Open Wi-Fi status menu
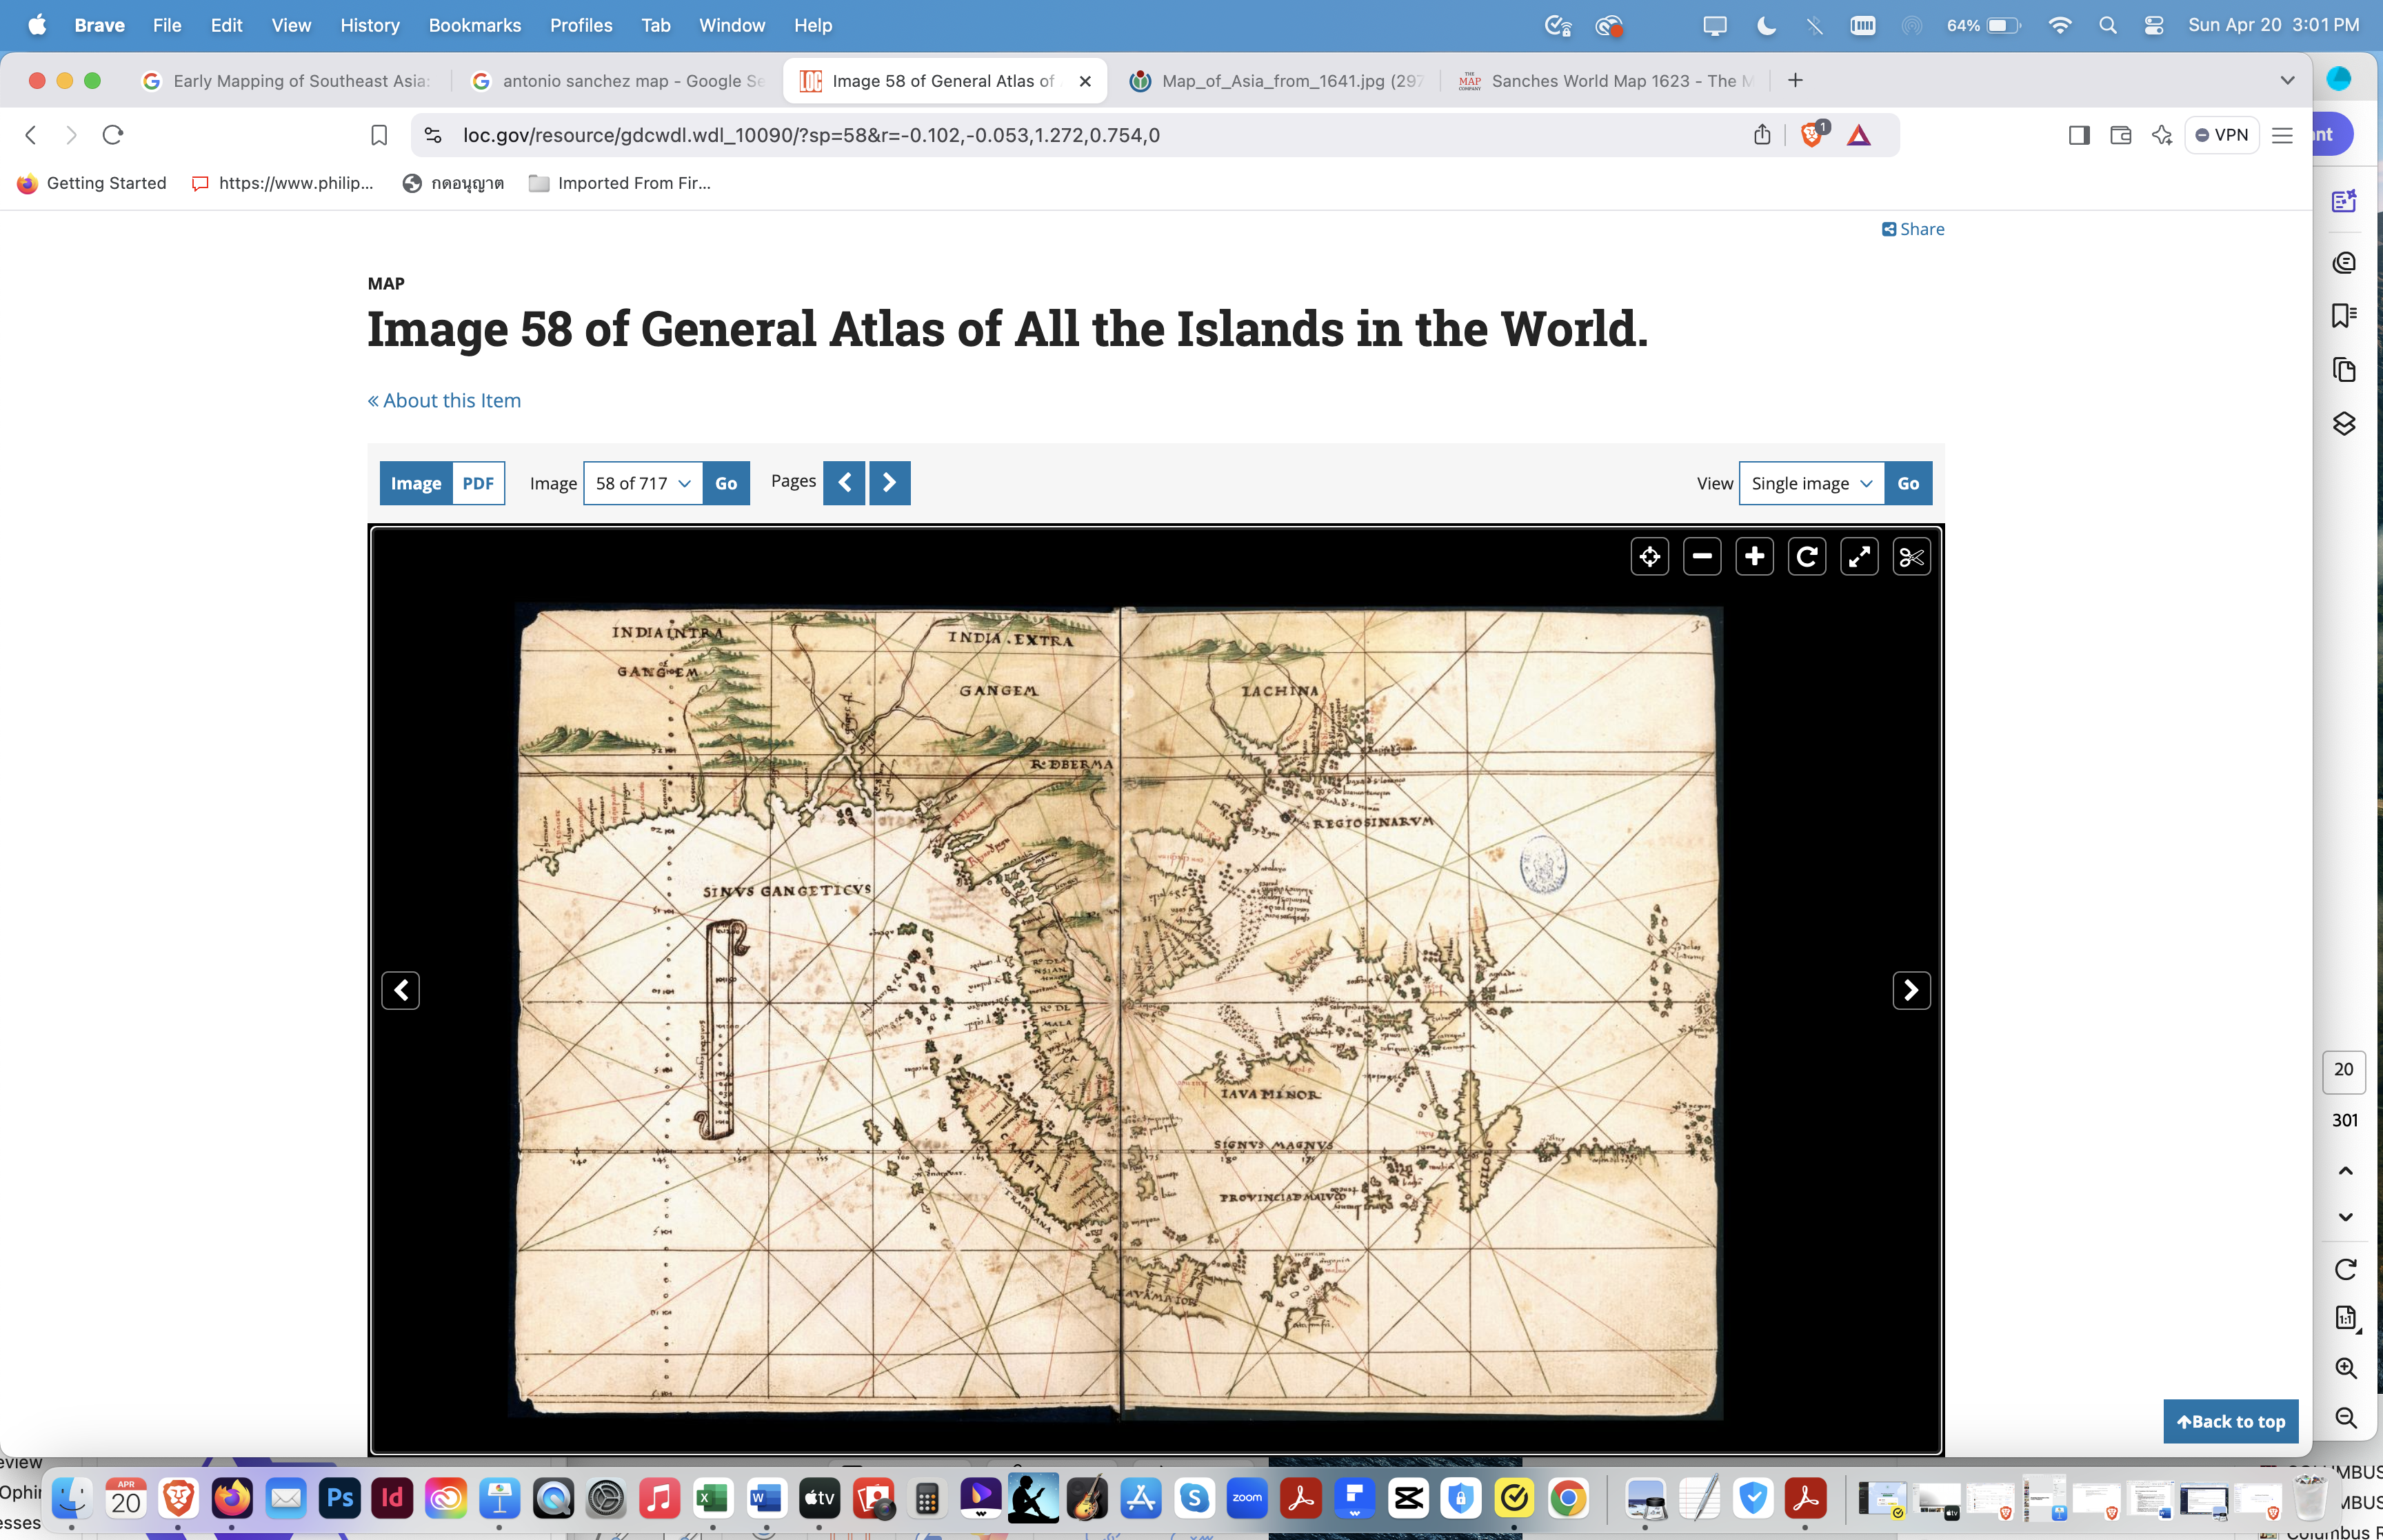The height and width of the screenshot is (1540, 2383). [2059, 25]
